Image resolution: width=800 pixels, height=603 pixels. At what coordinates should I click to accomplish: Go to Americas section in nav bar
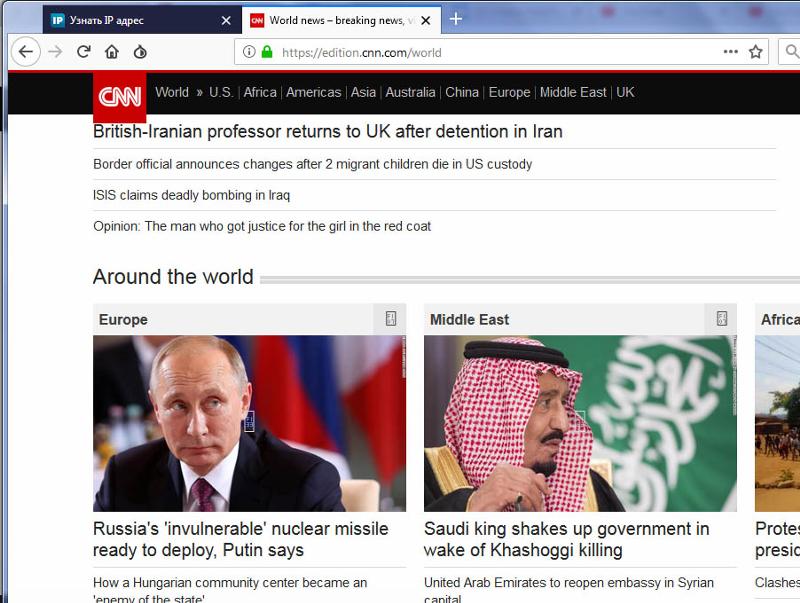[313, 92]
